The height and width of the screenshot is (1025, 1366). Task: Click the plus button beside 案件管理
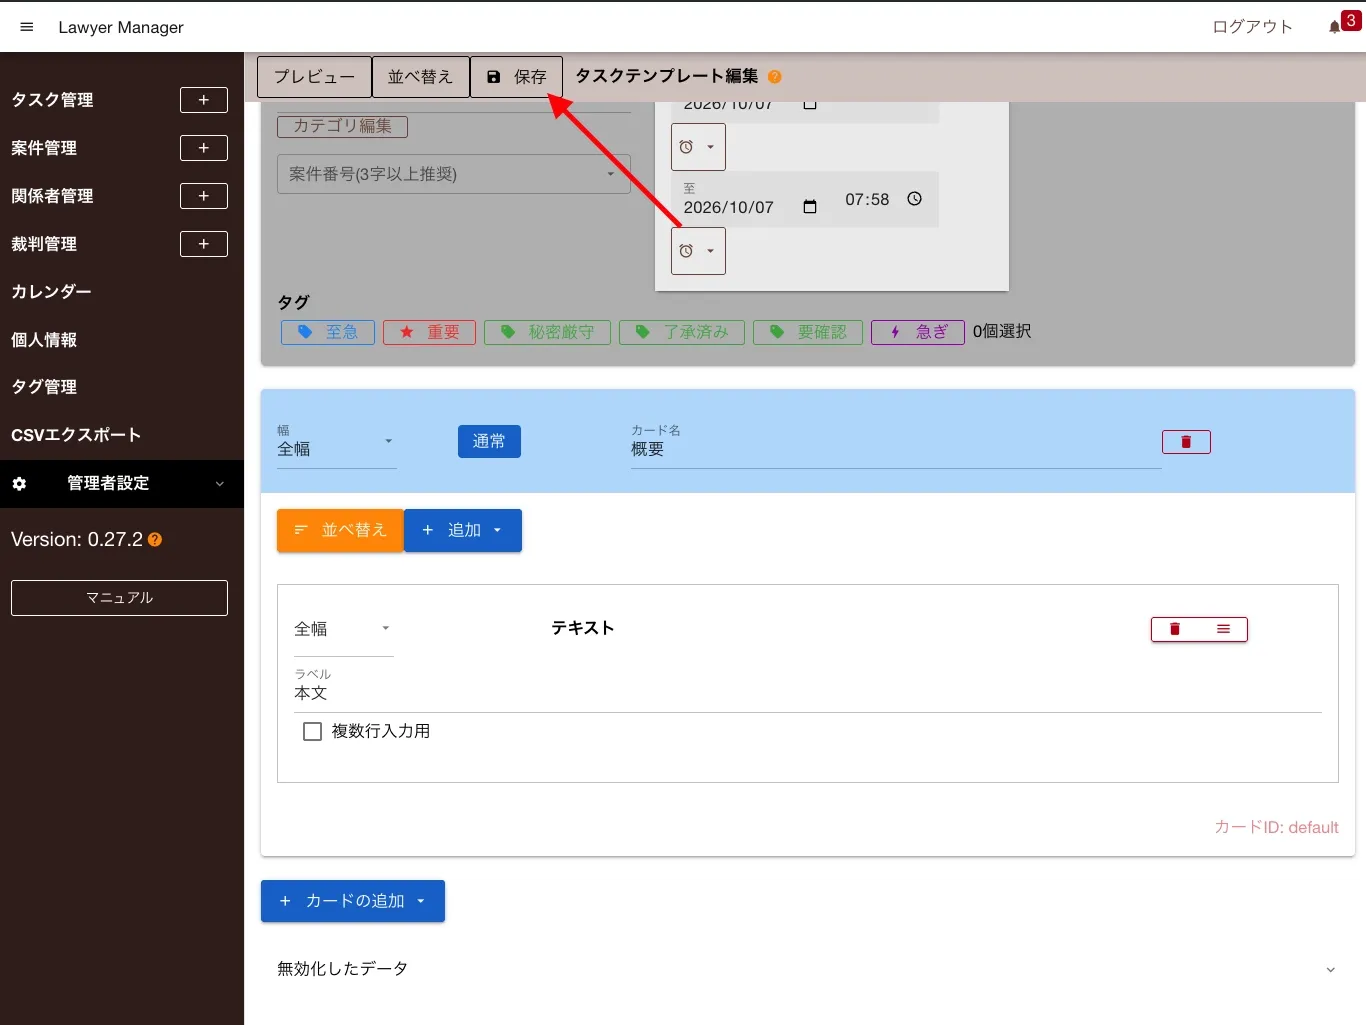(x=204, y=148)
